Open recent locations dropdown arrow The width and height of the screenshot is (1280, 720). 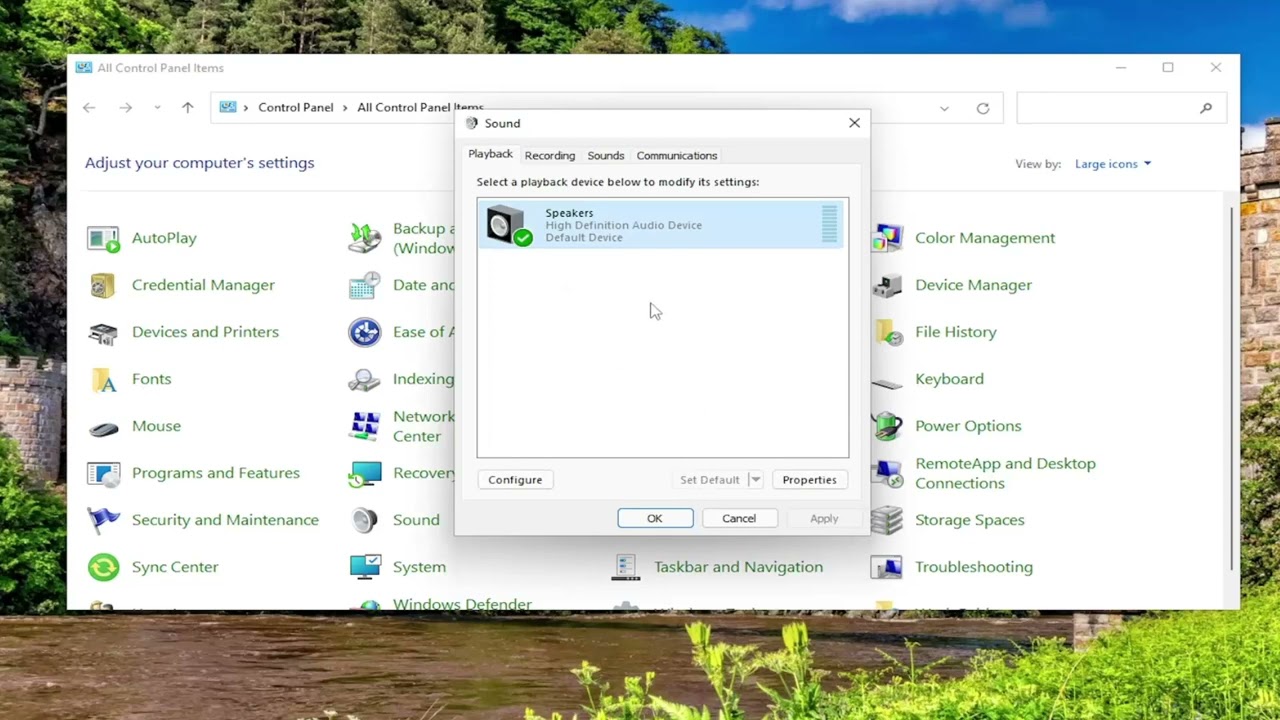point(157,108)
